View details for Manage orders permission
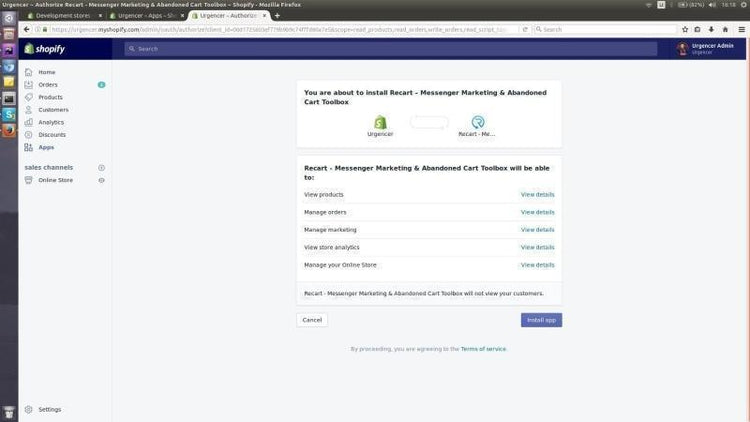 (537, 212)
